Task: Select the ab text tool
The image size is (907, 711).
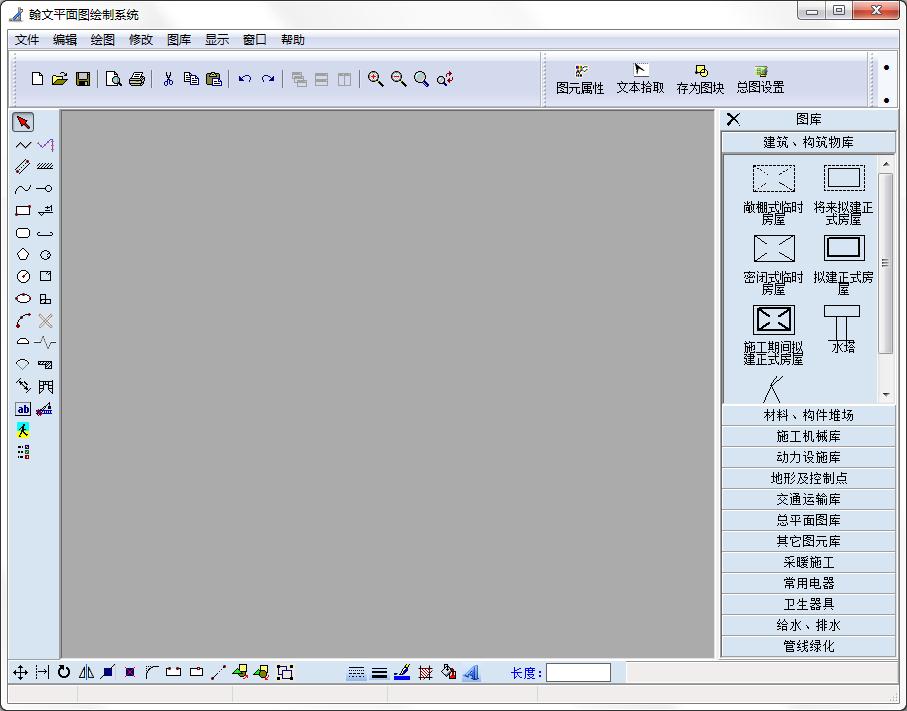Action: [23, 409]
